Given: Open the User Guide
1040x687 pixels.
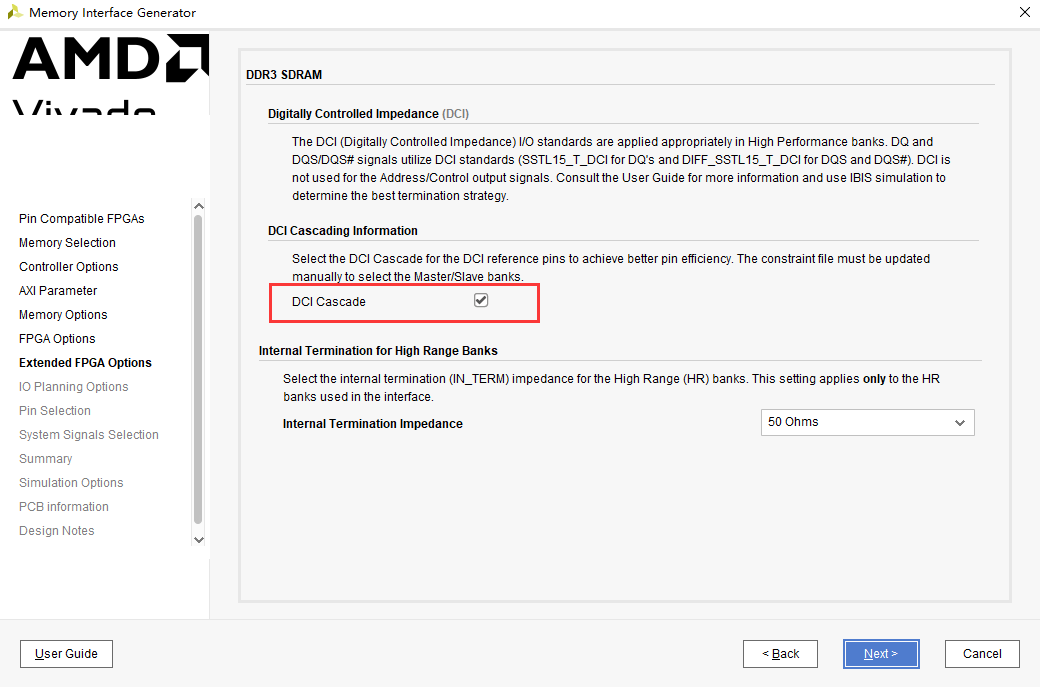Looking at the screenshot, I should [66, 654].
